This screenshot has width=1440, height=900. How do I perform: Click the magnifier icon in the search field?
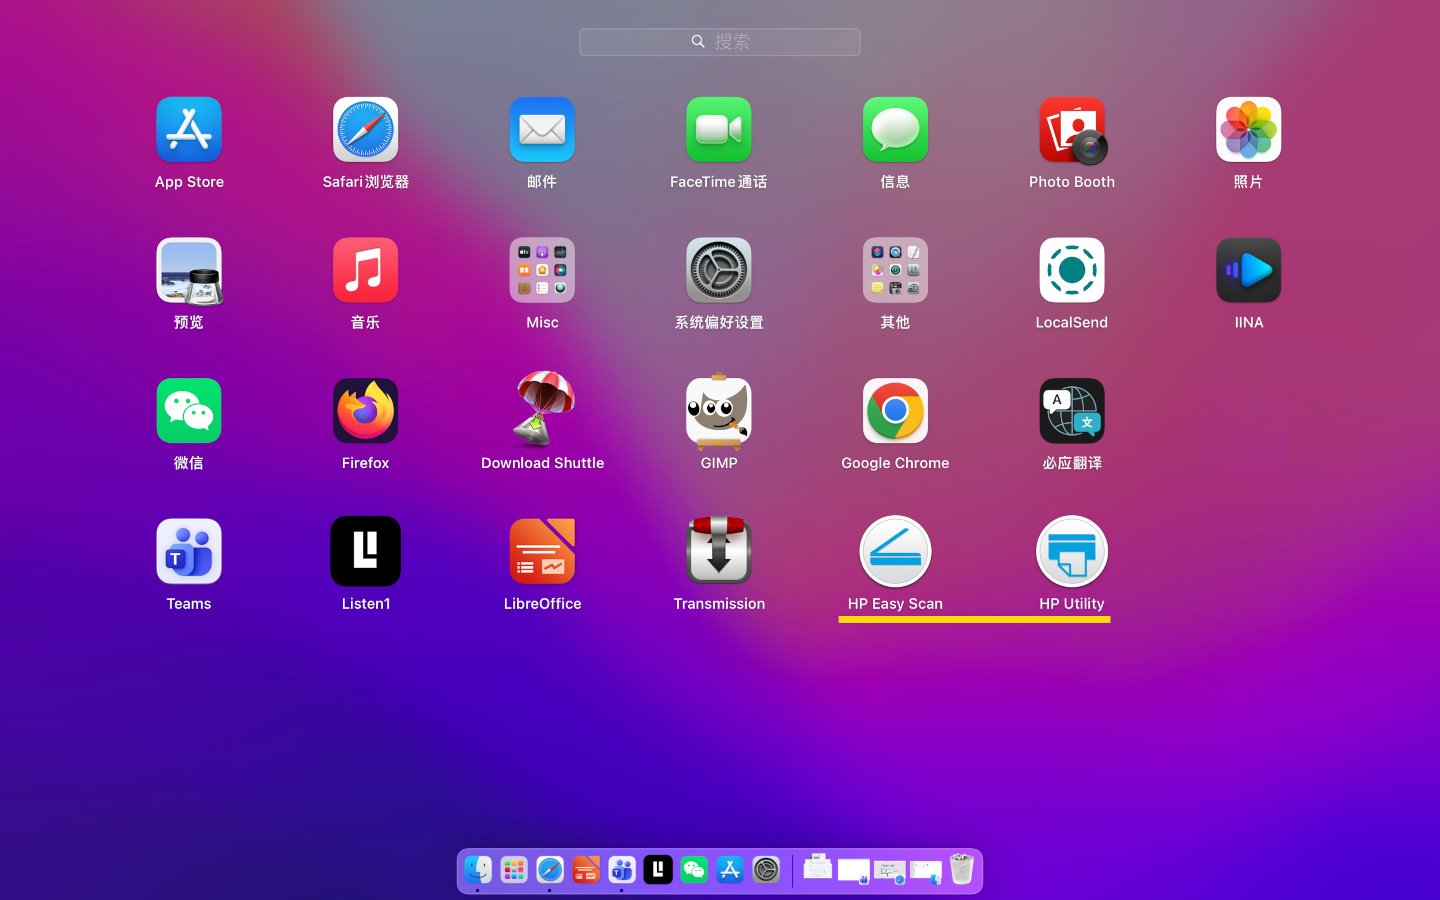pyautogui.click(x=698, y=42)
